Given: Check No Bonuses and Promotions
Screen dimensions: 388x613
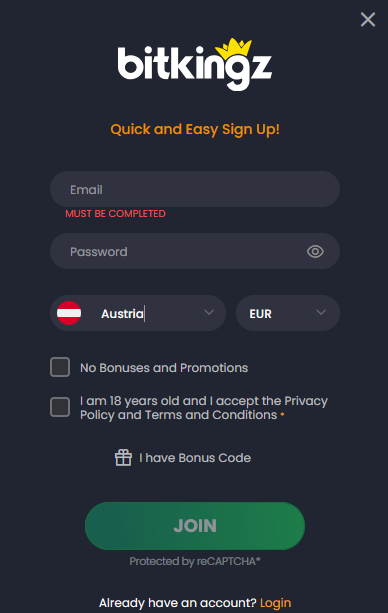Looking at the screenshot, I should coord(60,367).
